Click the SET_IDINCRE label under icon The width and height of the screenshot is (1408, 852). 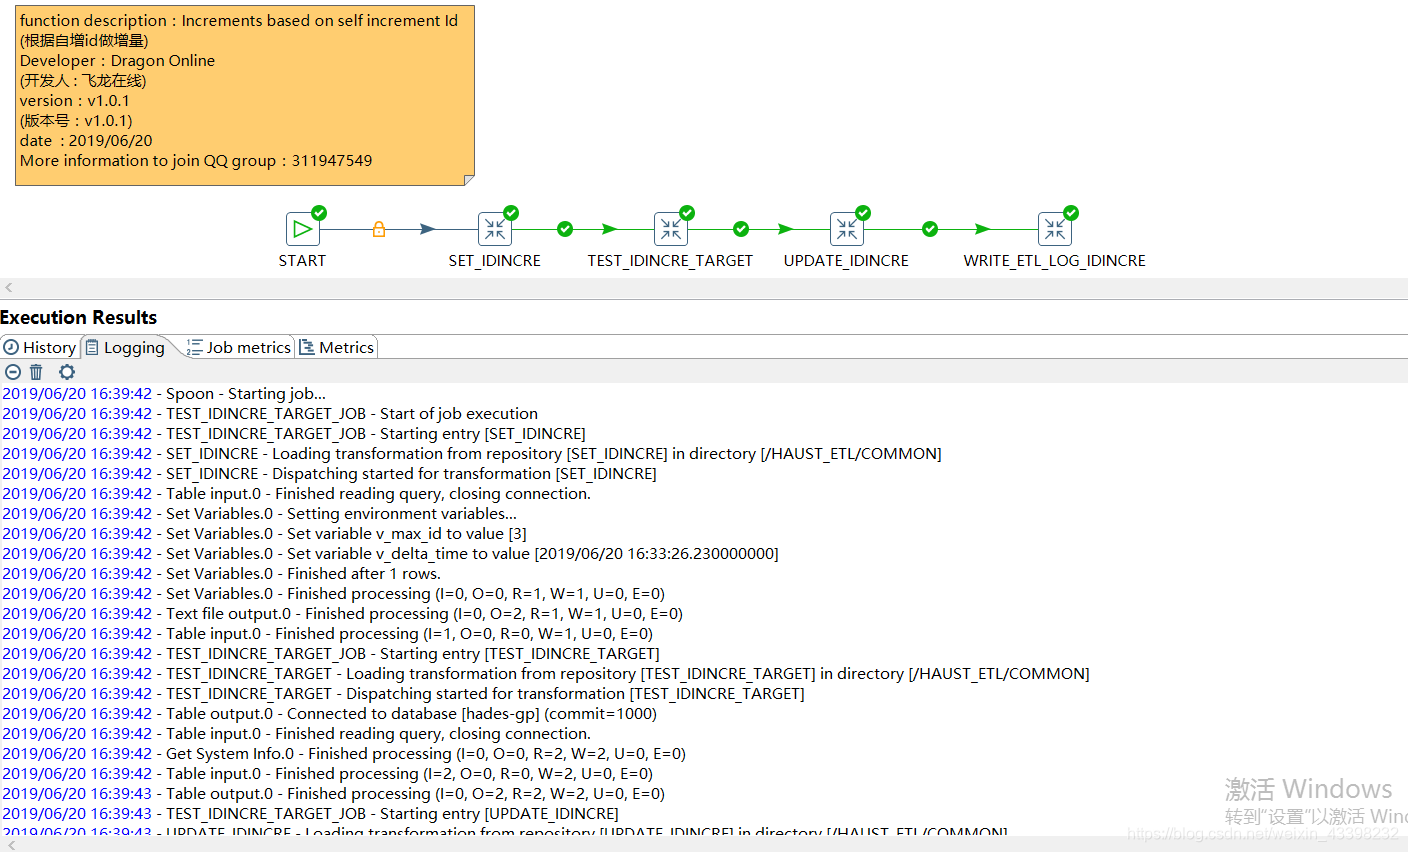tap(494, 260)
